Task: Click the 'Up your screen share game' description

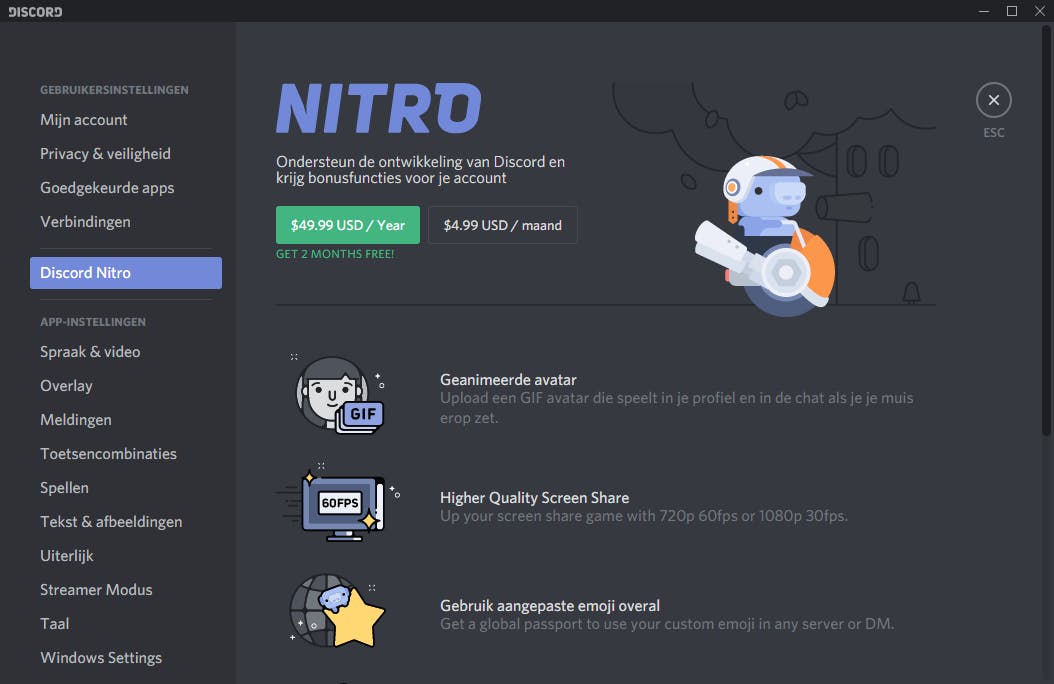Action: coord(644,516)
